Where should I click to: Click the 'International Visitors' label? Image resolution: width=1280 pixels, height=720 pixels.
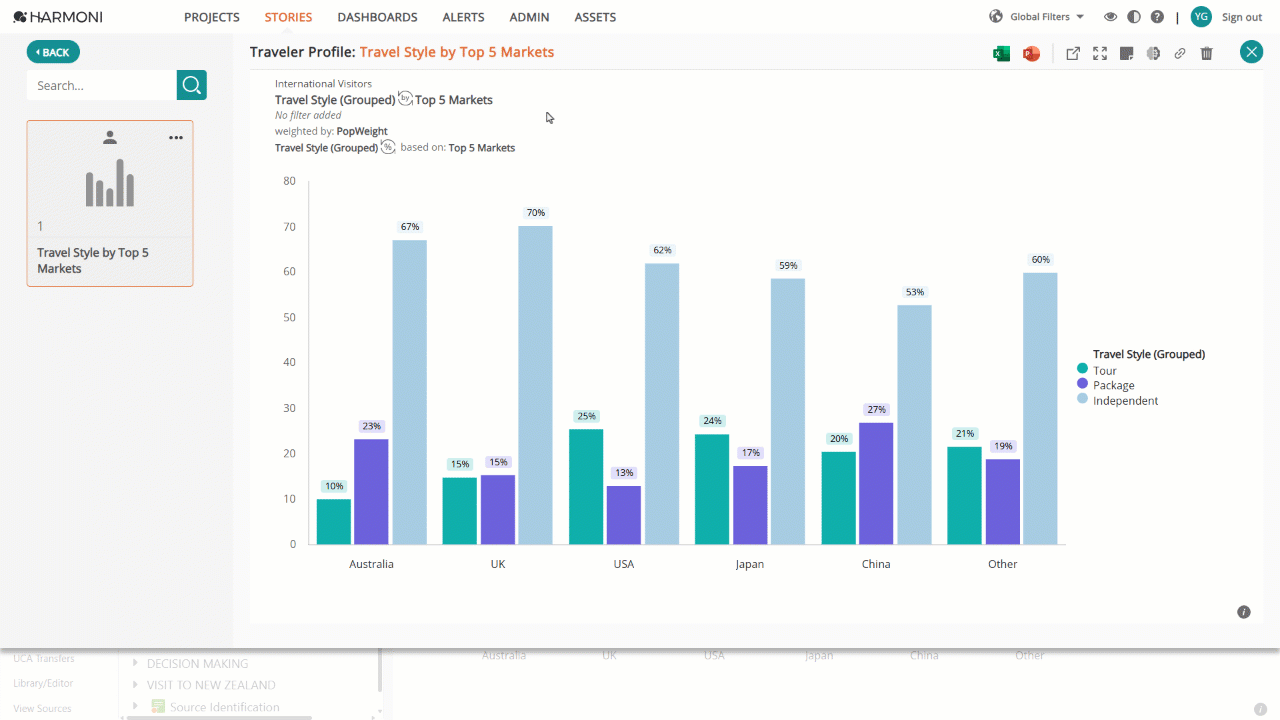(x=323, y=84)
